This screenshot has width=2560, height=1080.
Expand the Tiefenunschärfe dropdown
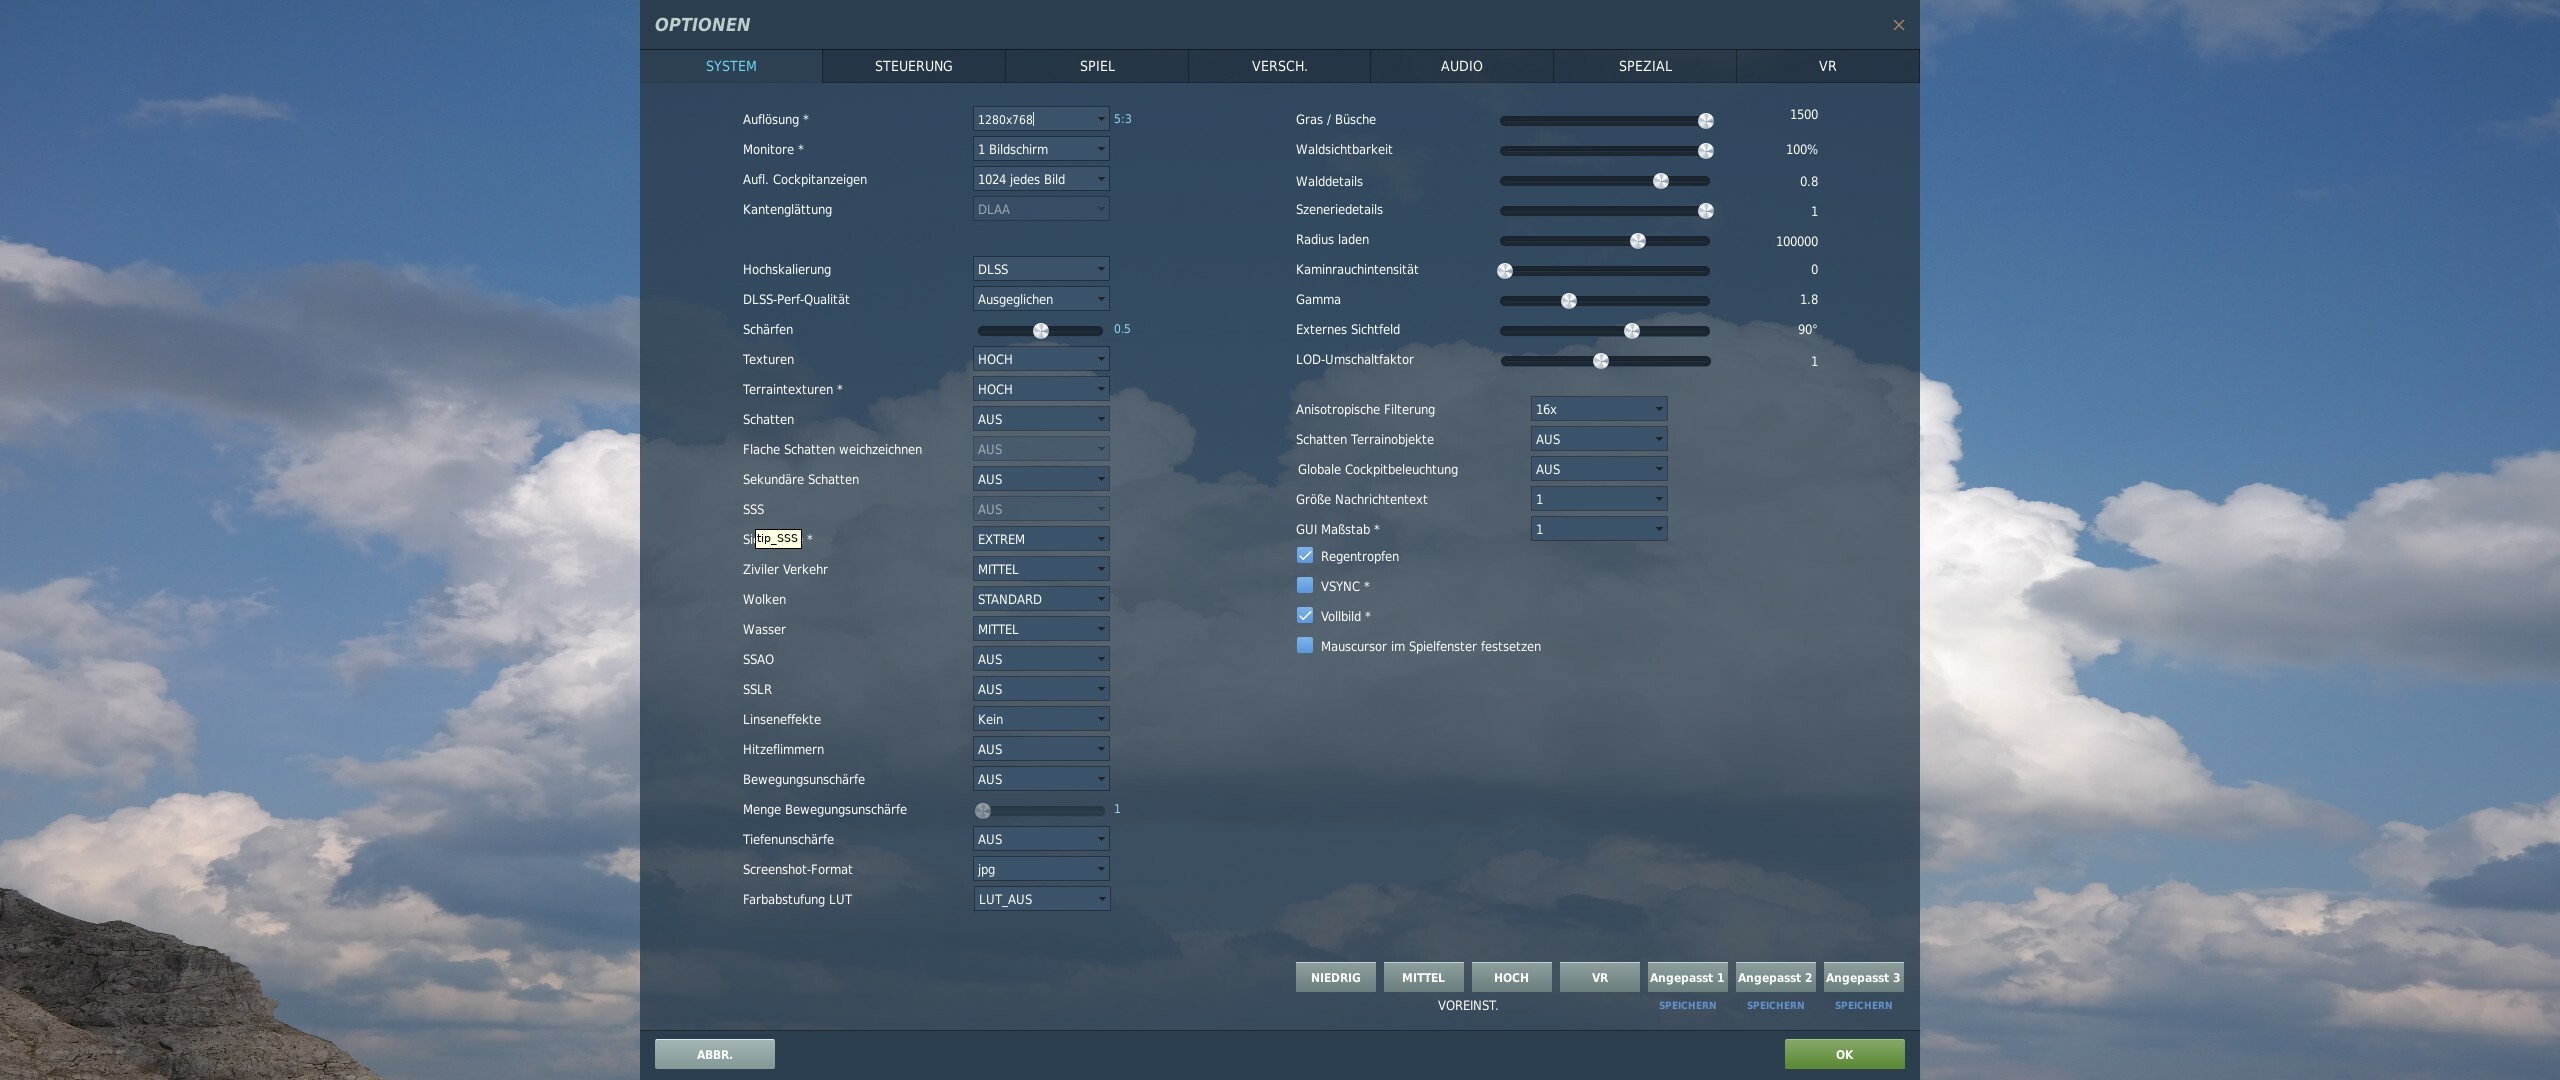[1041, 839]
